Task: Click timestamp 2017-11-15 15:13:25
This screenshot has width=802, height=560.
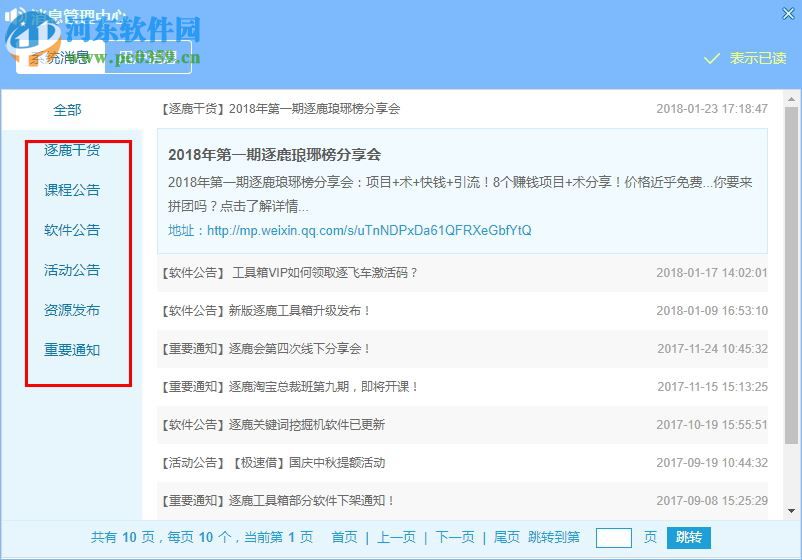Action: (712, 387)
